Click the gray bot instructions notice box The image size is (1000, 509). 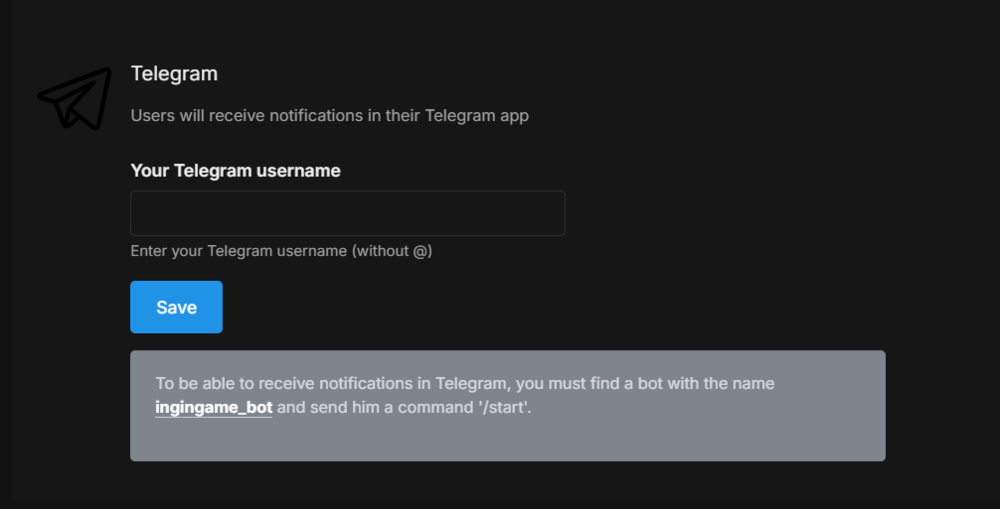(507, 440)
